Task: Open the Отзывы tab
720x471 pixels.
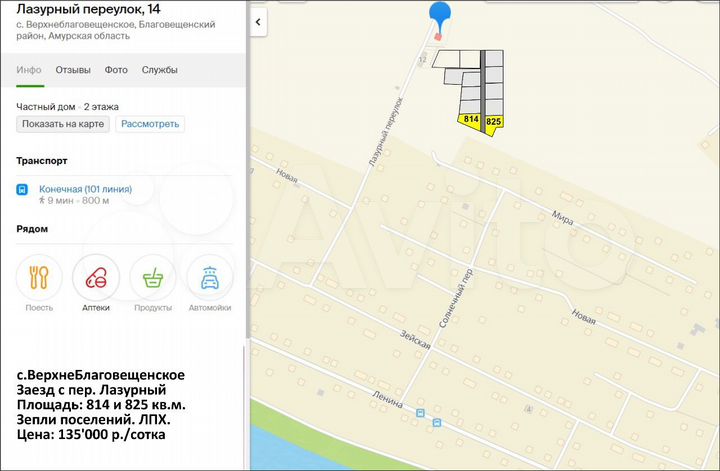Action: pyautogui.click(x=73, y=70)
